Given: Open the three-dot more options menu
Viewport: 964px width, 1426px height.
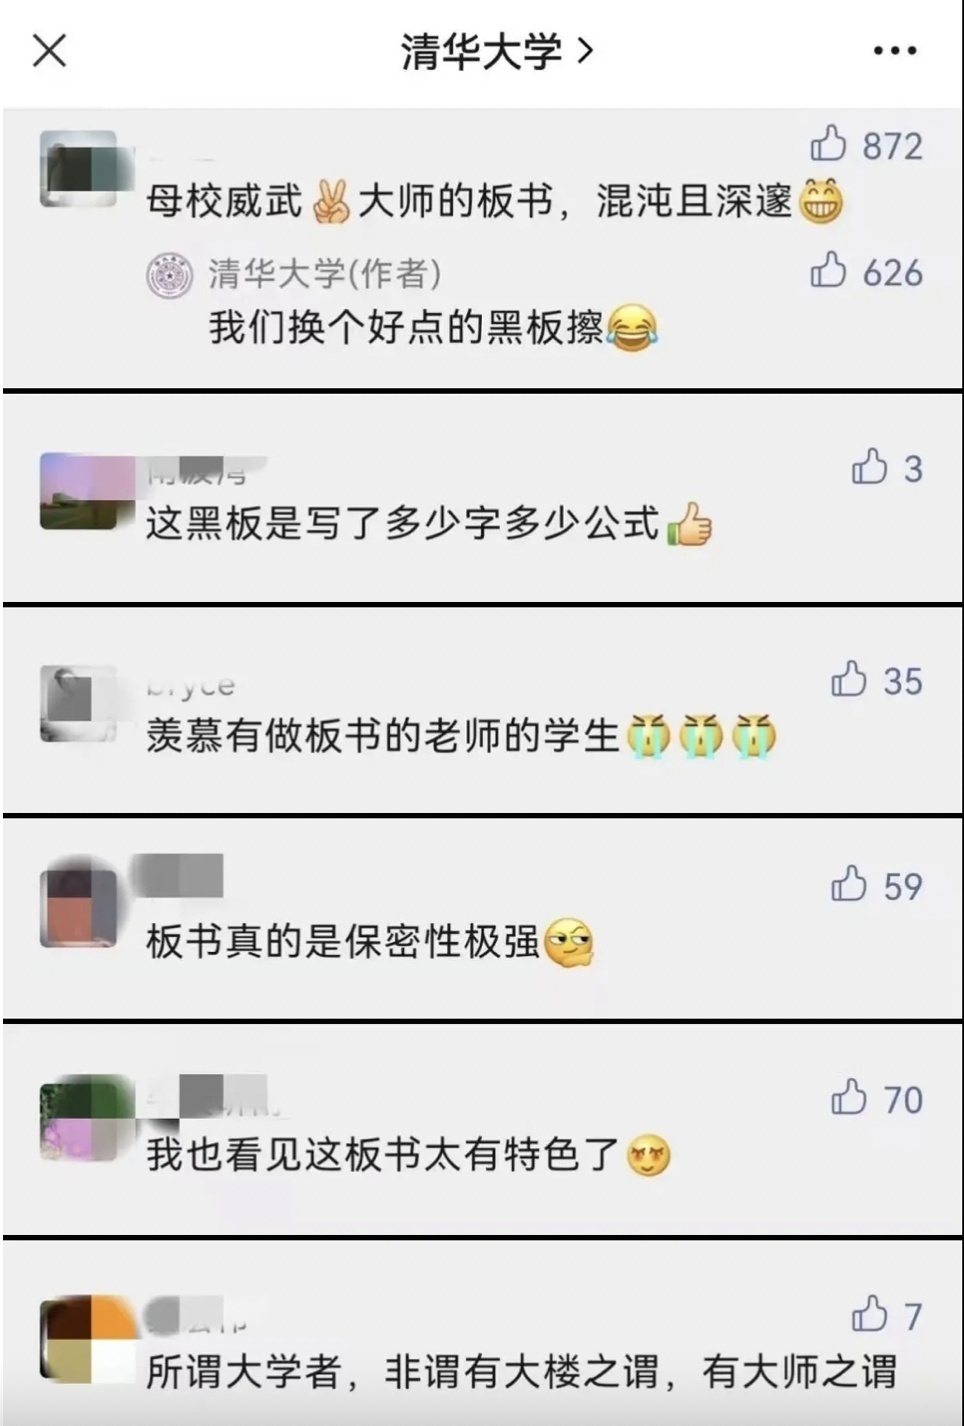Looking at the screenshot, I should (x=894, y=50).
